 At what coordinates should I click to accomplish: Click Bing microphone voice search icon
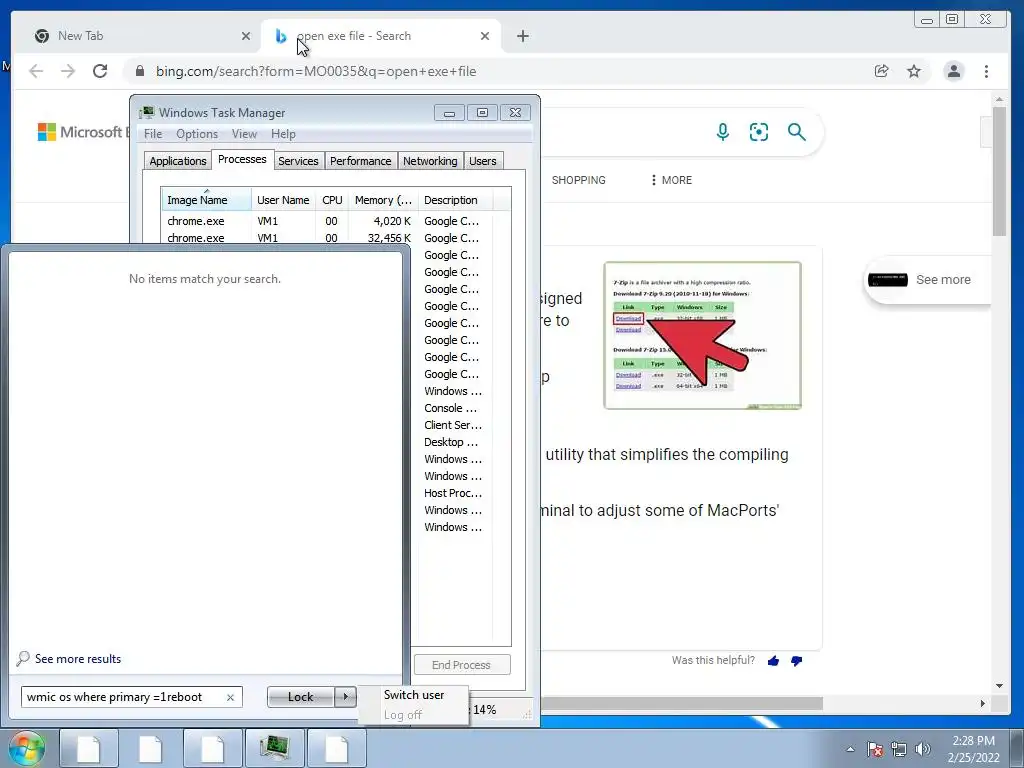[722, 132]
